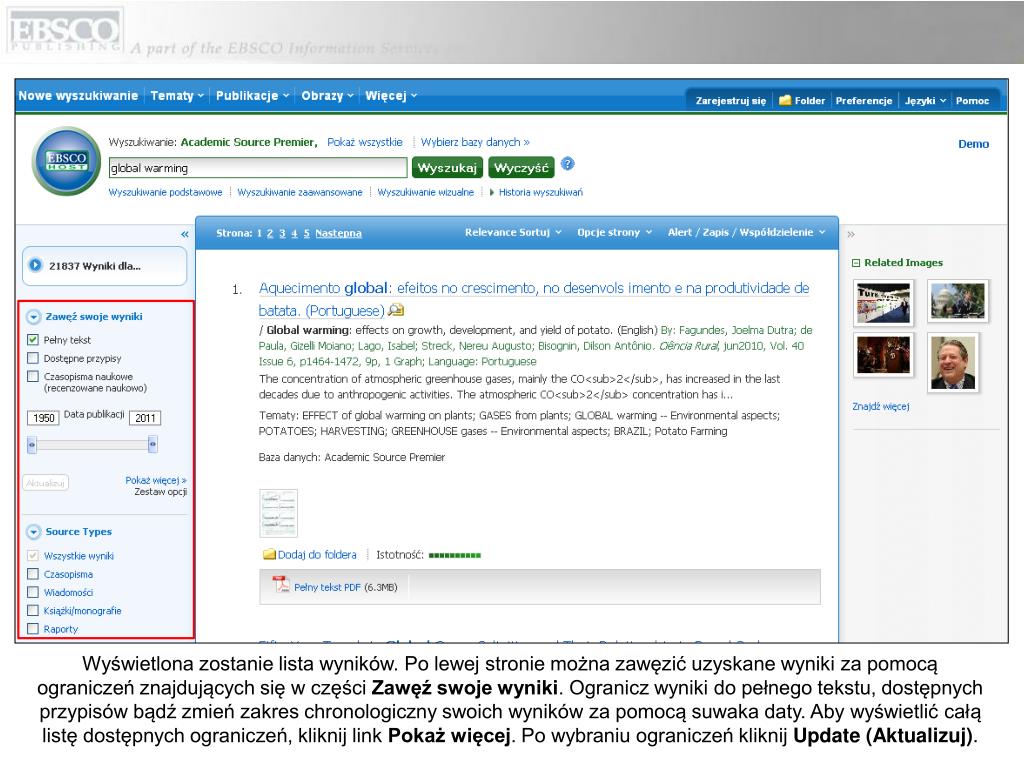Collapse left panel with double-chevron icon

[185, 234]
